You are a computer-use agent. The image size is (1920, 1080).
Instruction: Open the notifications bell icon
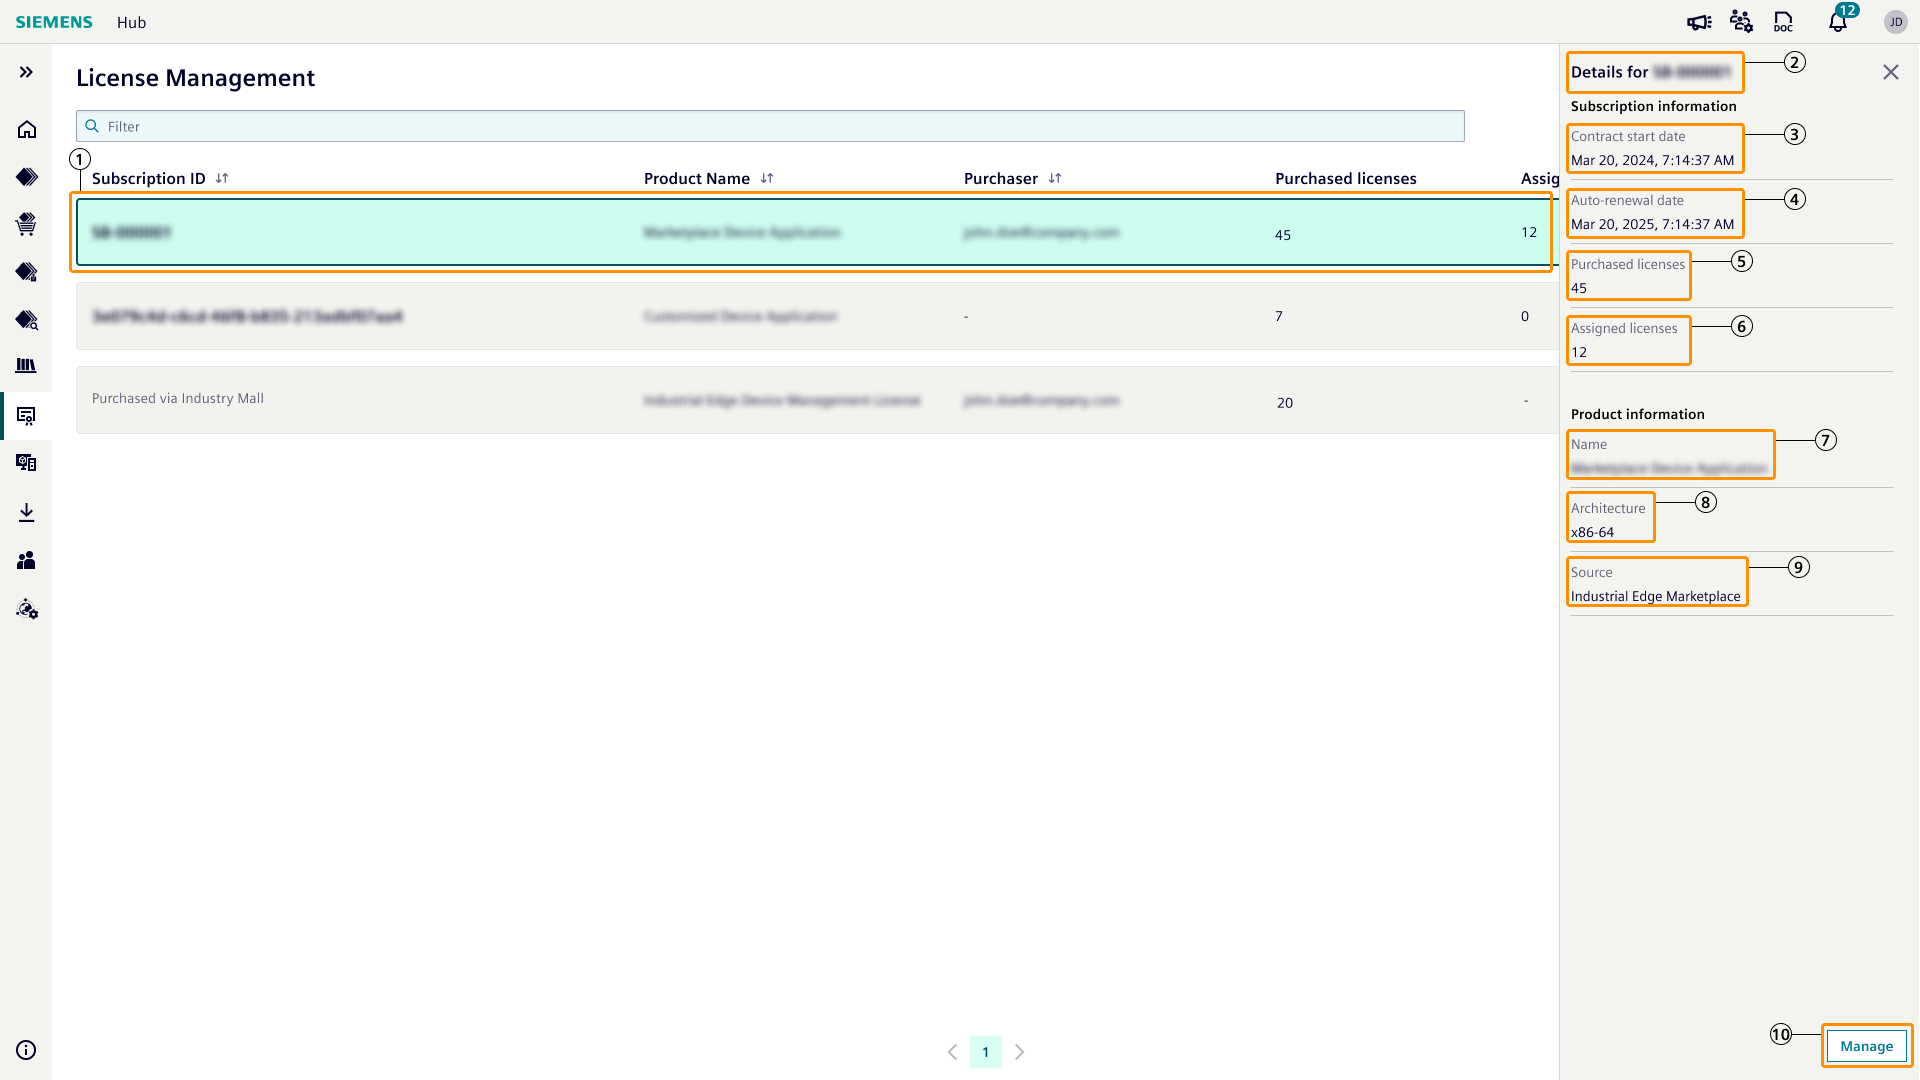(x=1838, y=22)
